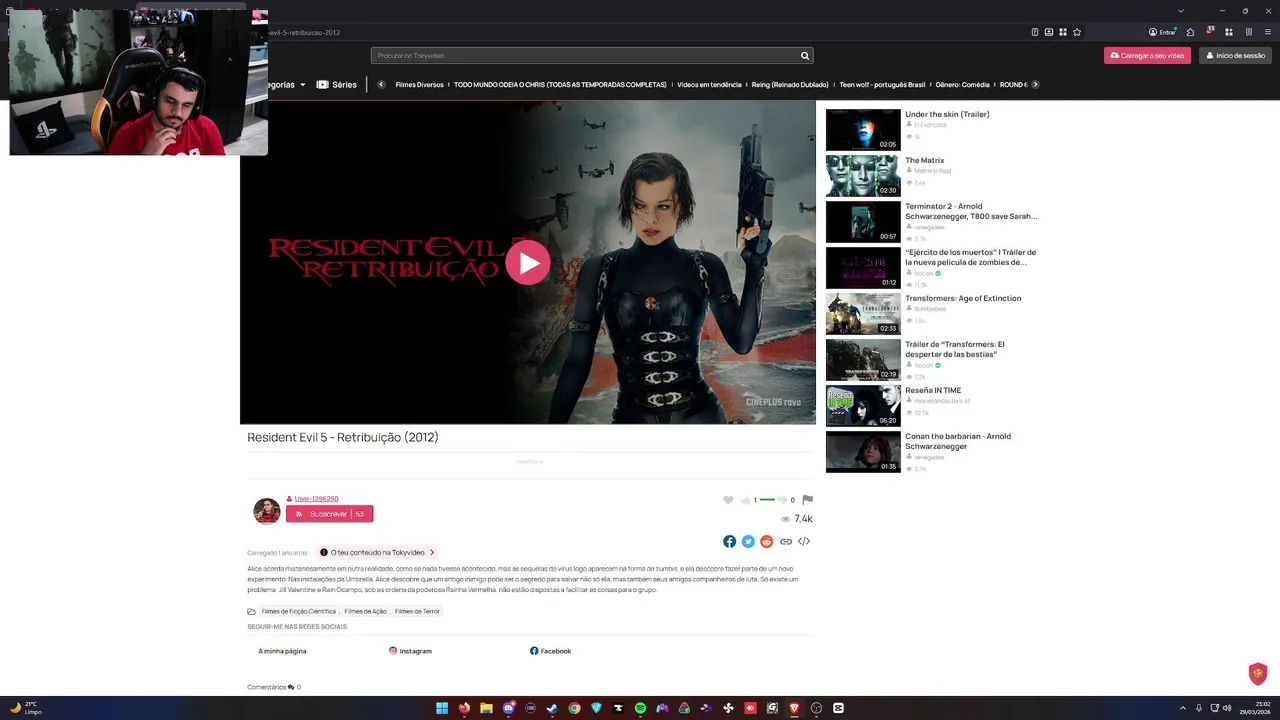Copy the video link icon
Image resolution: width=1280 pixels, height=720 pixels.
(786, 541)
